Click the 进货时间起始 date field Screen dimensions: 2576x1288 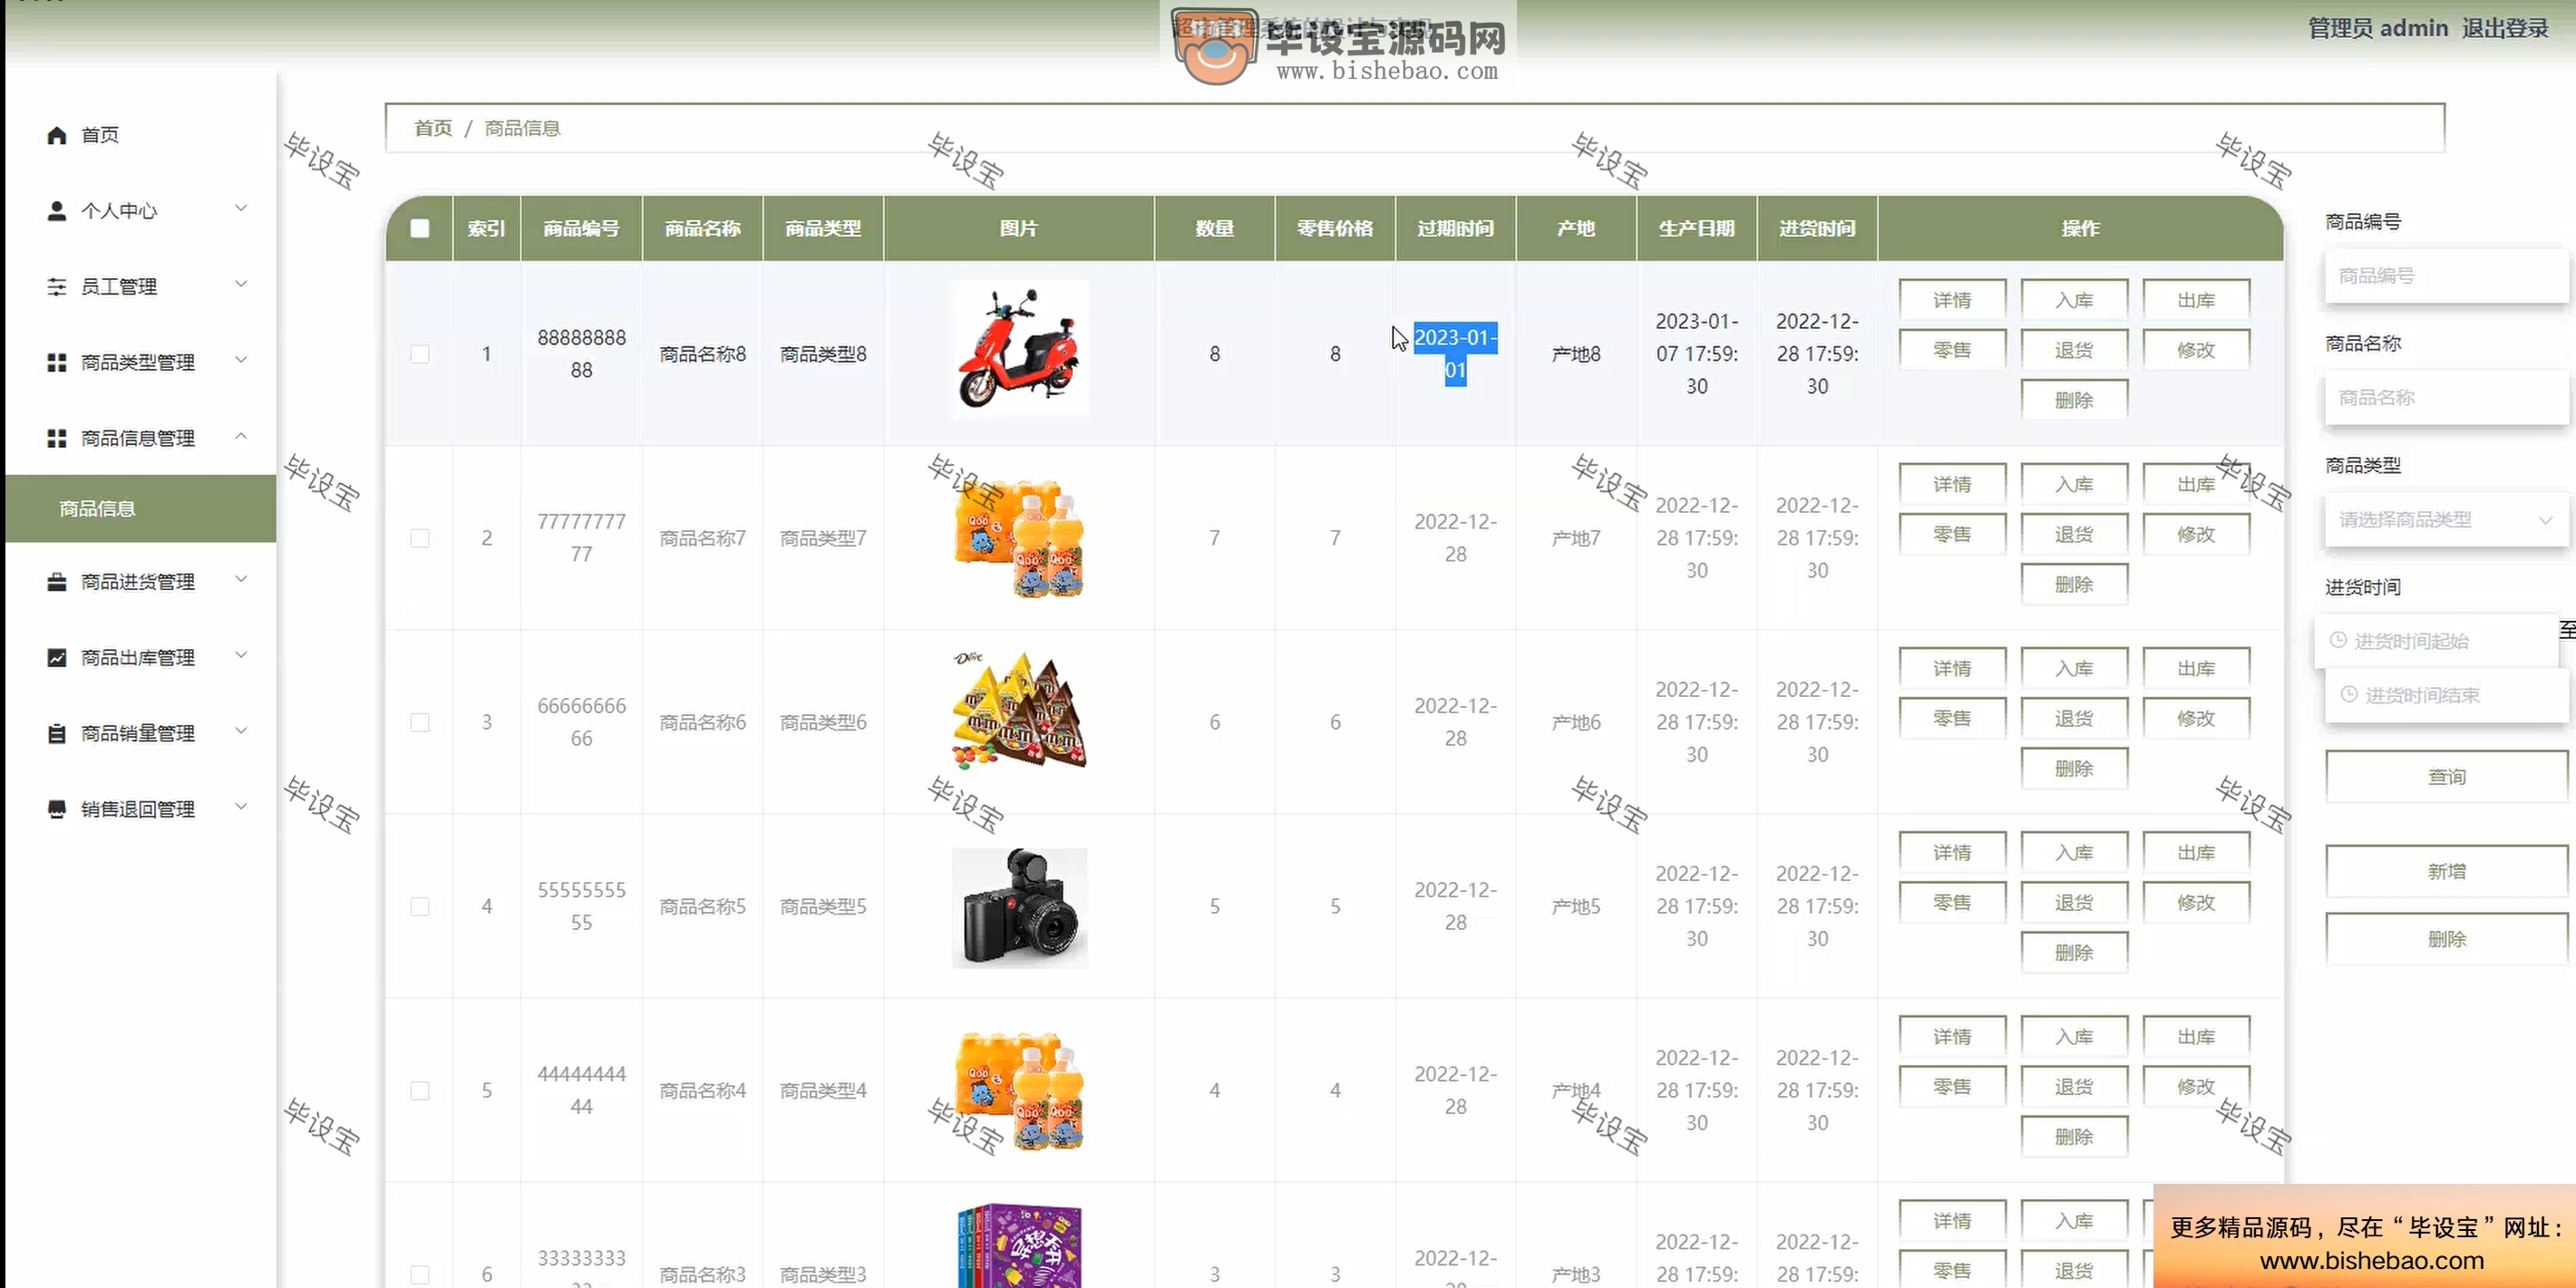2436,641
